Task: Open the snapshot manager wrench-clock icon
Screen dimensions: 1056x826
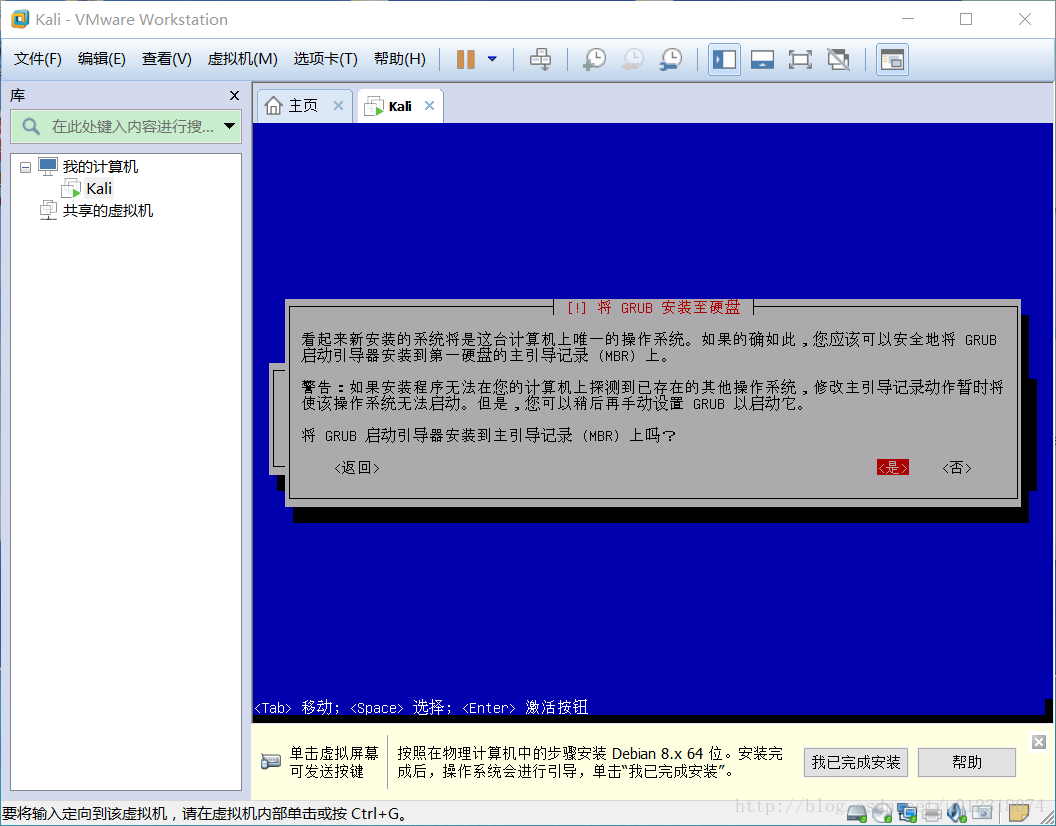Action: click(x=671, y=59)
